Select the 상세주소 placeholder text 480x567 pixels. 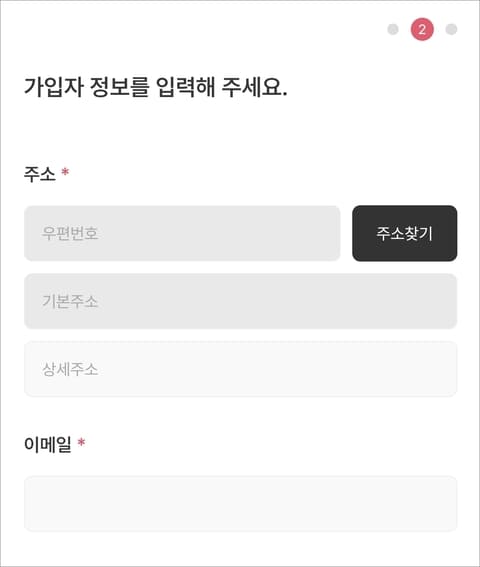[70, 369]
